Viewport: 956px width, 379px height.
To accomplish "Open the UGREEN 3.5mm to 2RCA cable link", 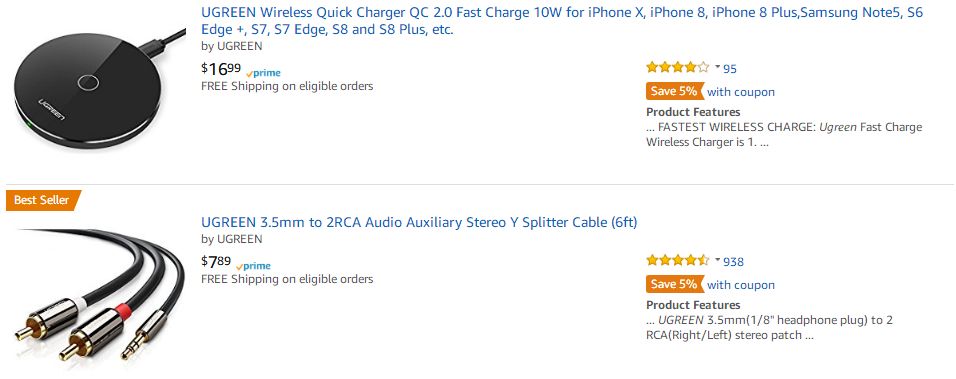I will click(419, 222).
